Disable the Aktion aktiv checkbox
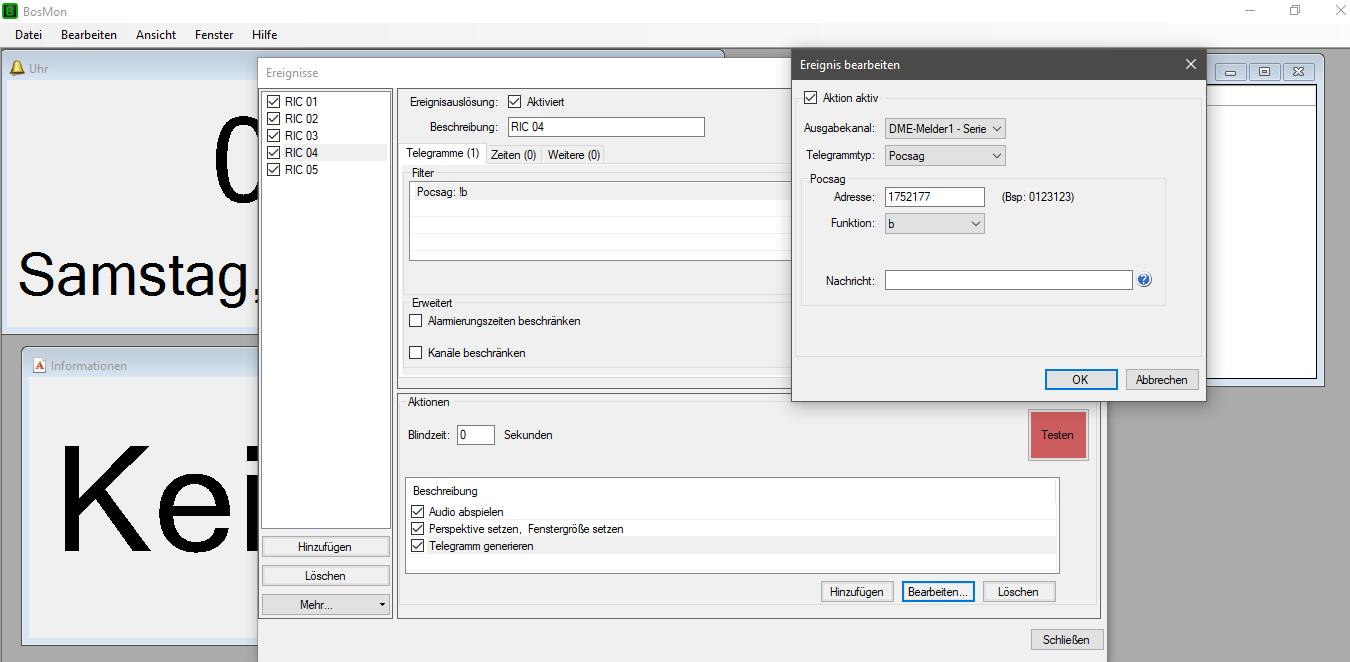The width and height of the screenshot is (1350, 662). pyautogui.click(x=809, y=96)
